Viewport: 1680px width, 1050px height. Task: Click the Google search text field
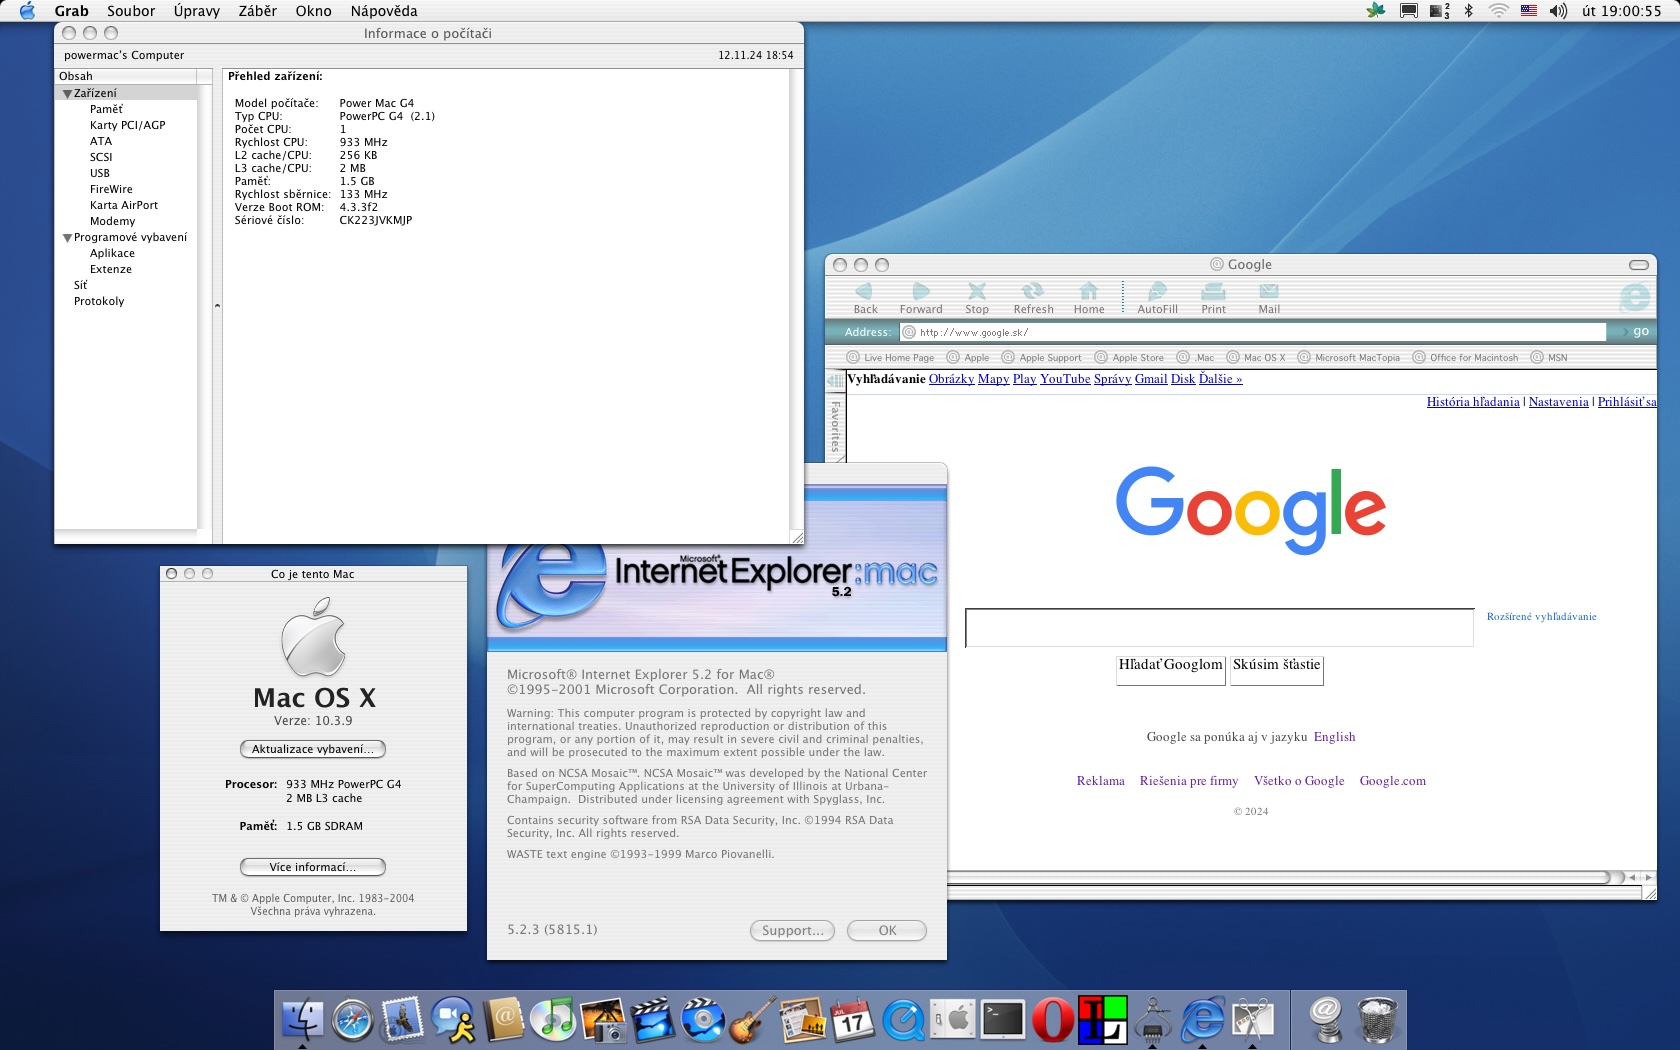[x=1219, y=628]
